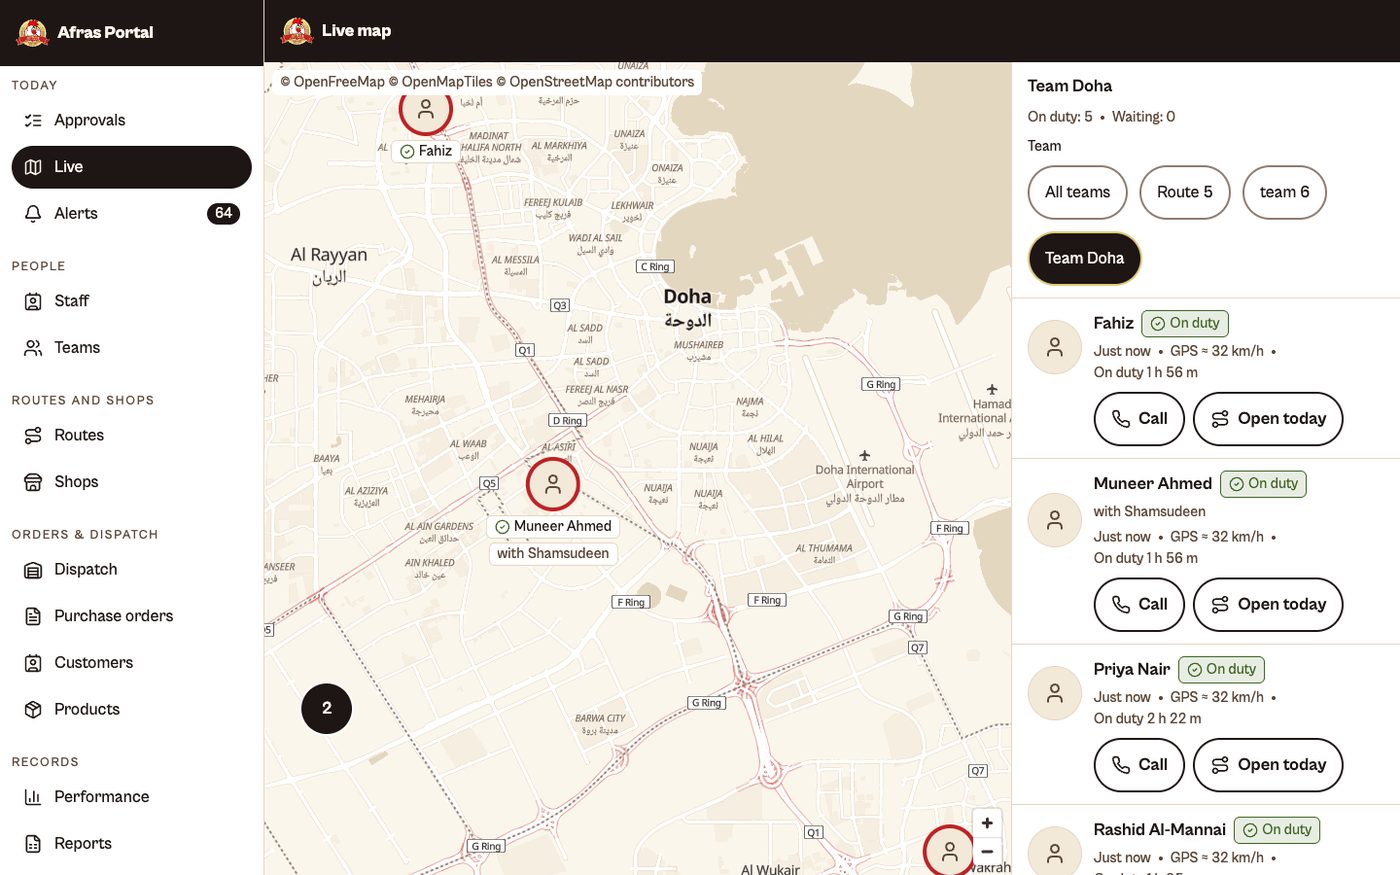Call Fahiz
The width and height of the screenshot is (1400, 875).
pos(1139,419)
